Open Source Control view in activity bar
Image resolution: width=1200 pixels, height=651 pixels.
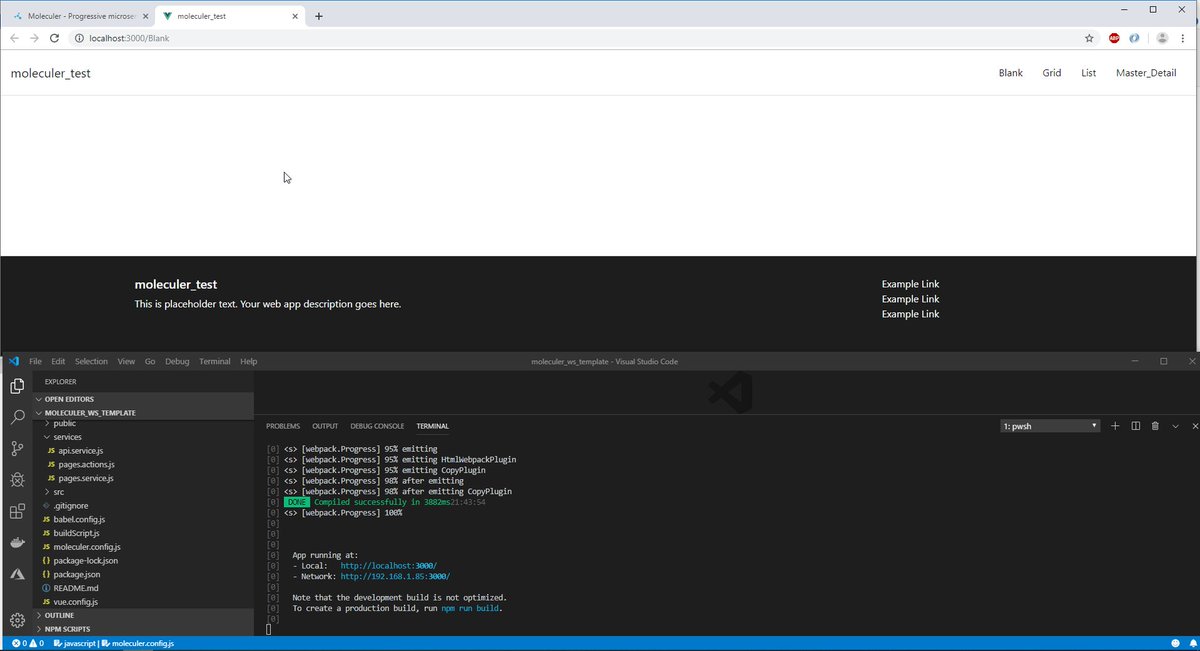(17, 448)
